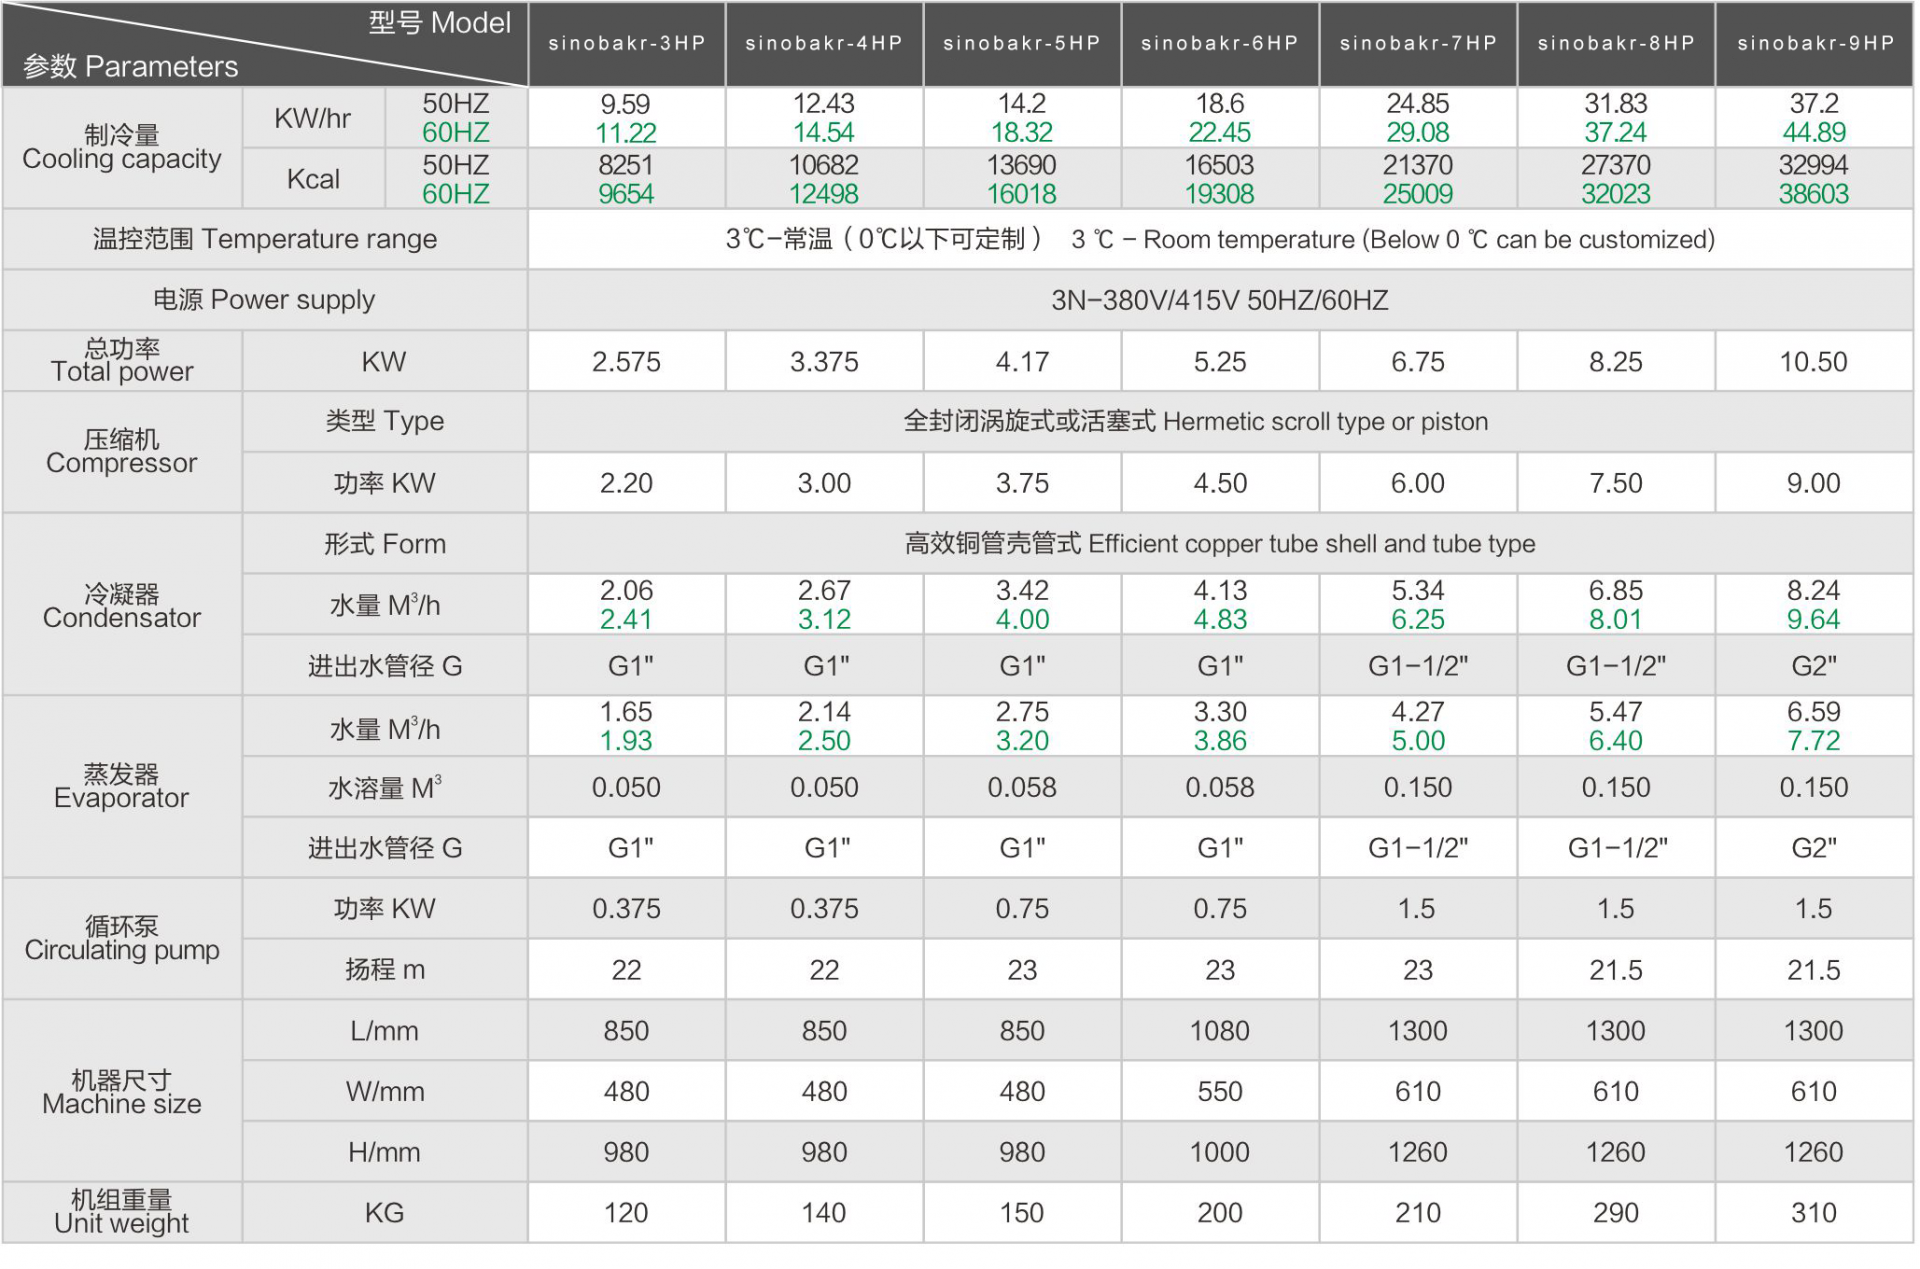
Task: Select total power value 3.375
Action: click(824, 362)
